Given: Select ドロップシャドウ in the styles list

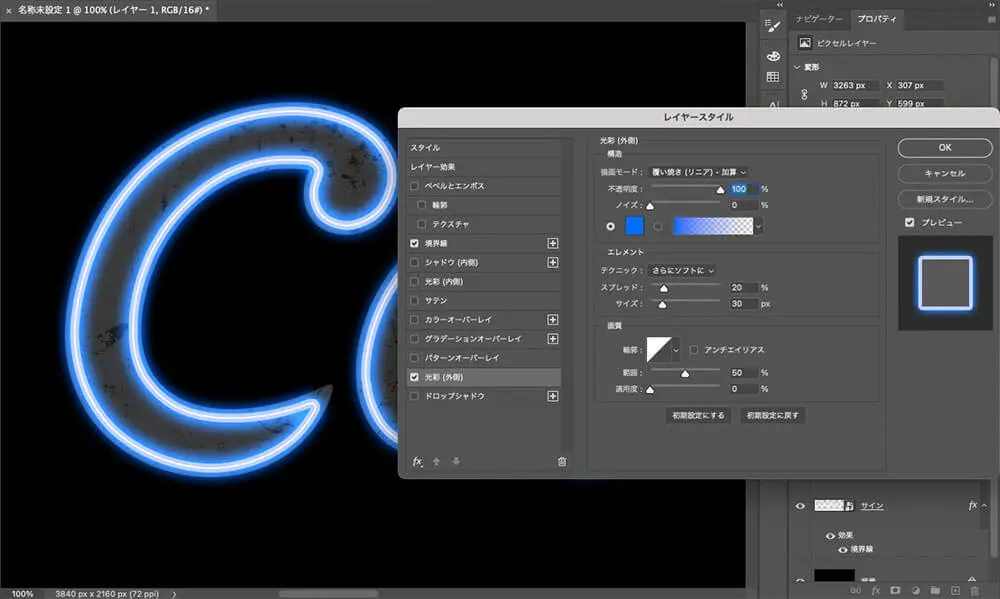Looking at the screenshot, I should pos(456,397).
